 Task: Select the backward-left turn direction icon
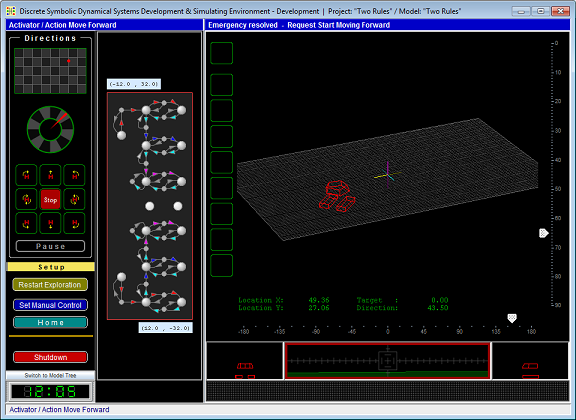click(26, 223)
